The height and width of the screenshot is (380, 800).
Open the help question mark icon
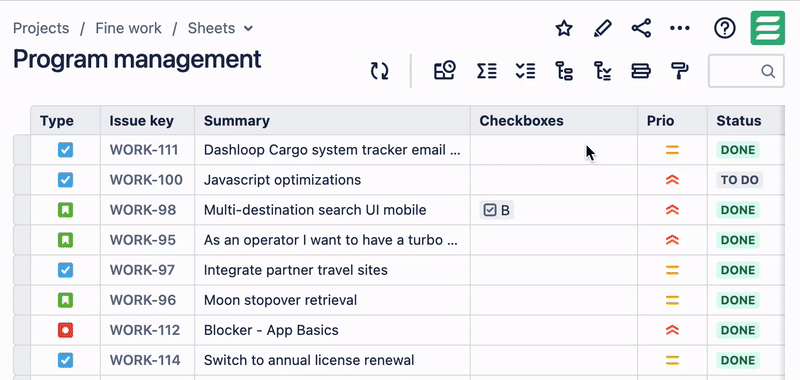tap(724, 28)
